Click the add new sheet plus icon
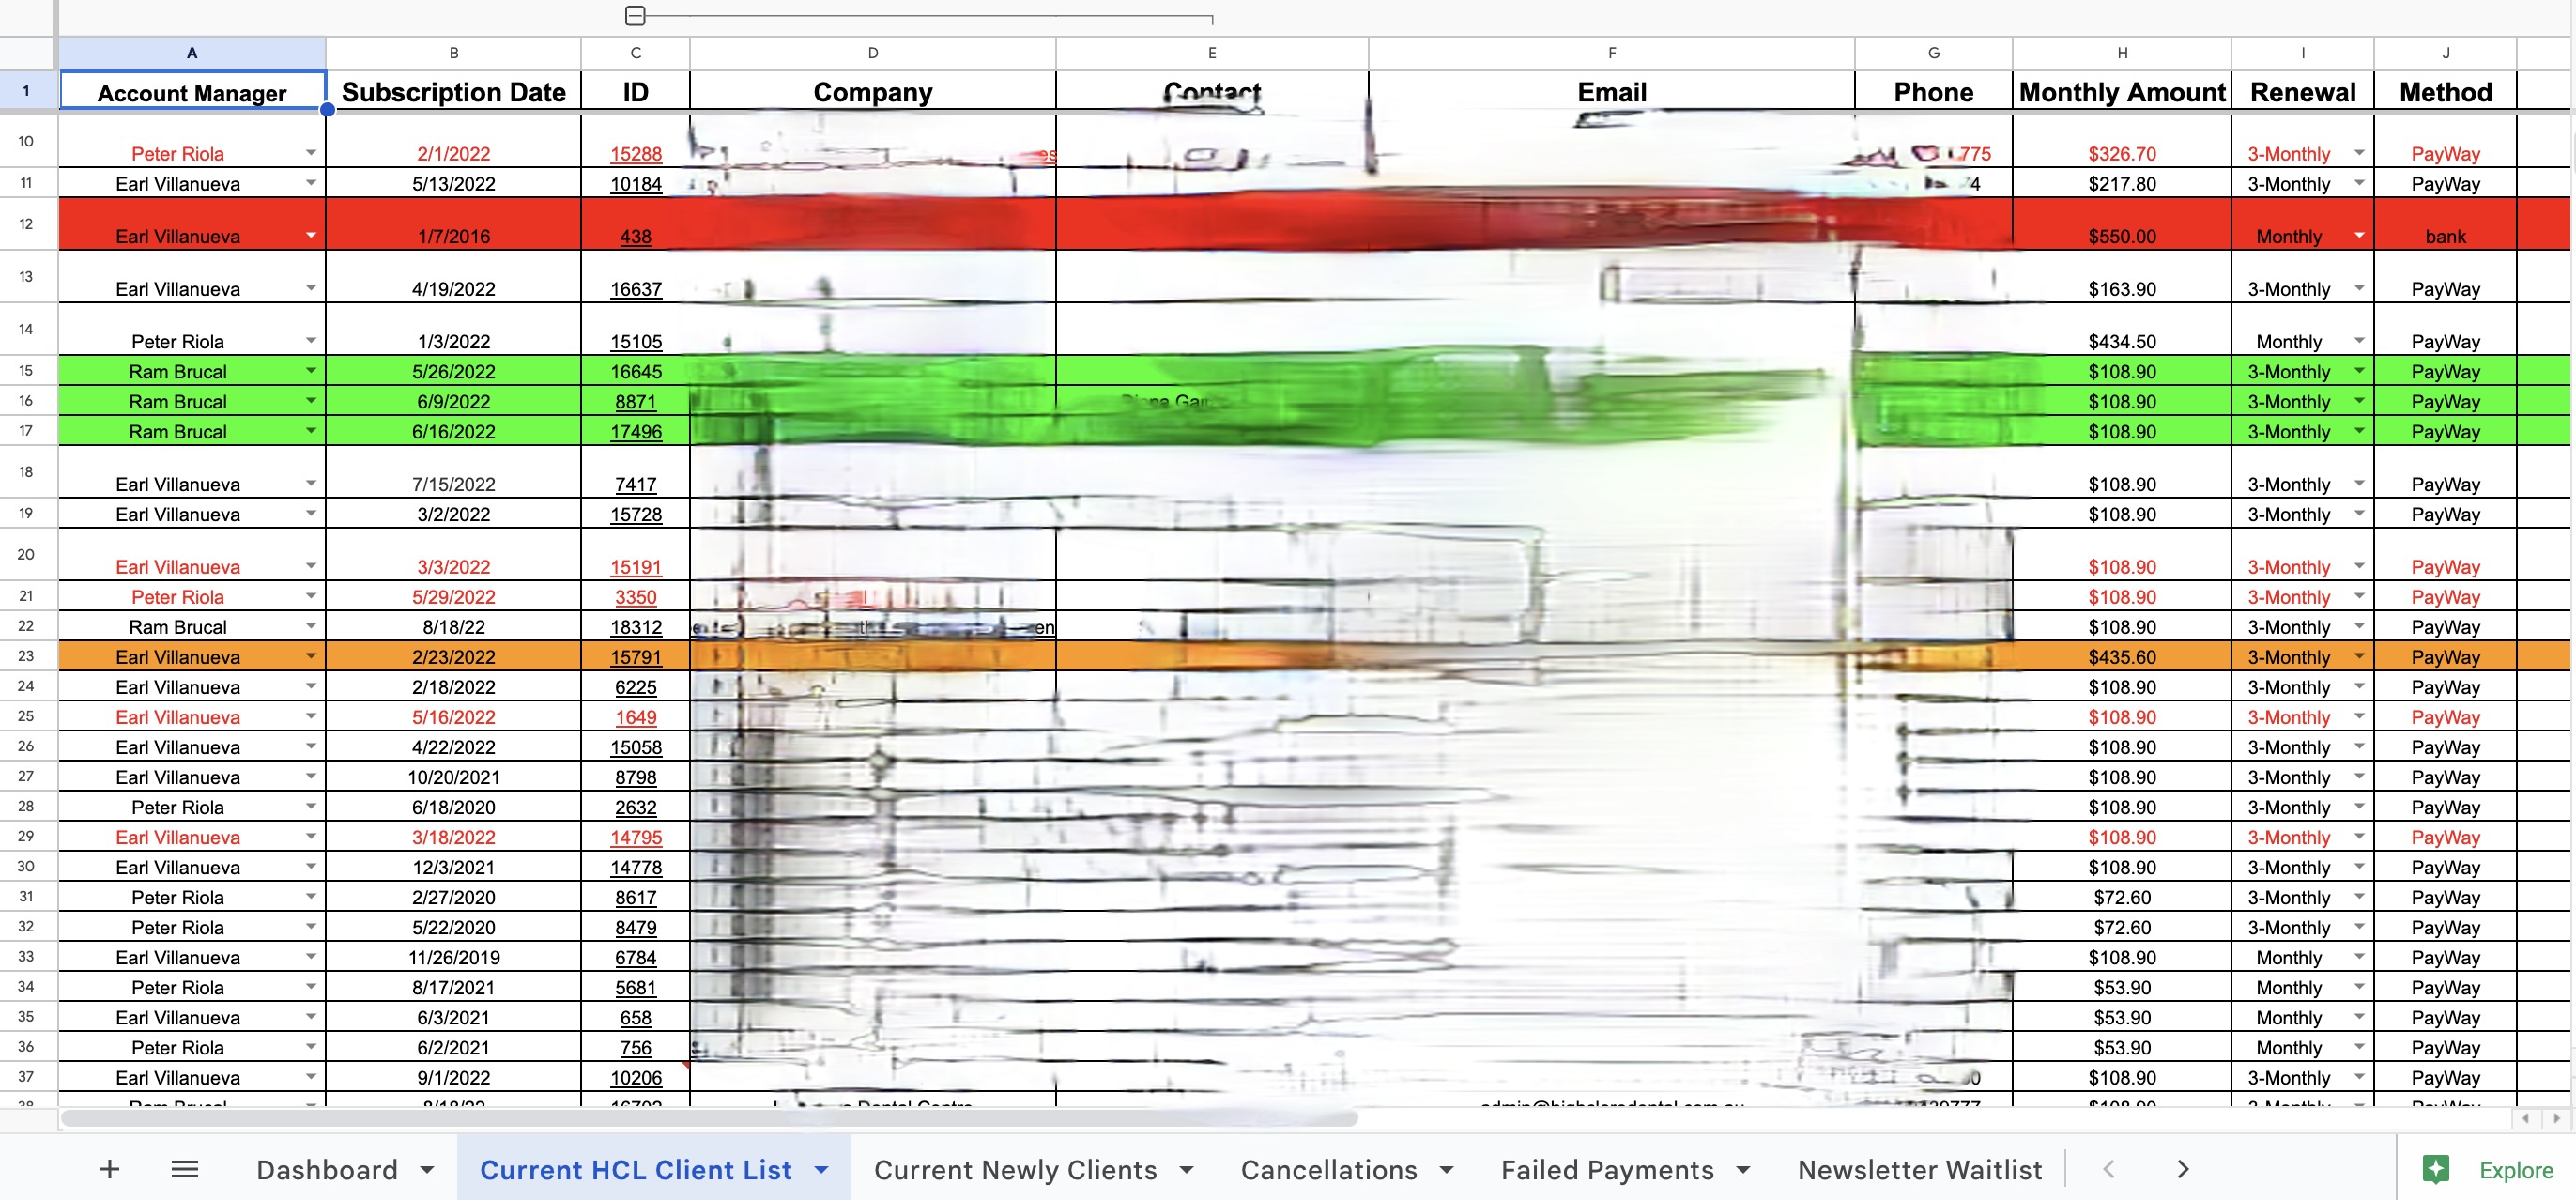This screenshot has height=1200, width=2576. coord(110,1169)
